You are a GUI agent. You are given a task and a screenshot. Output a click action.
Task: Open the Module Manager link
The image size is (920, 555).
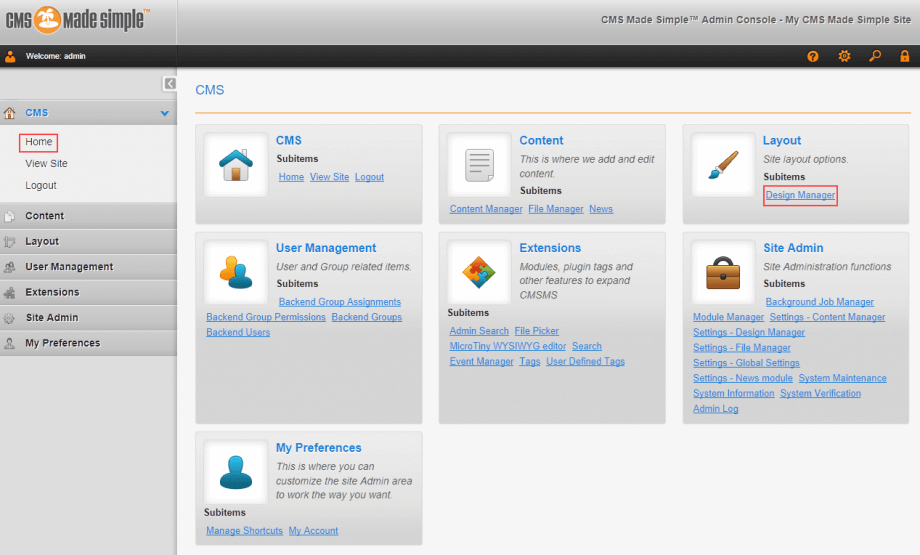[728, 317]
